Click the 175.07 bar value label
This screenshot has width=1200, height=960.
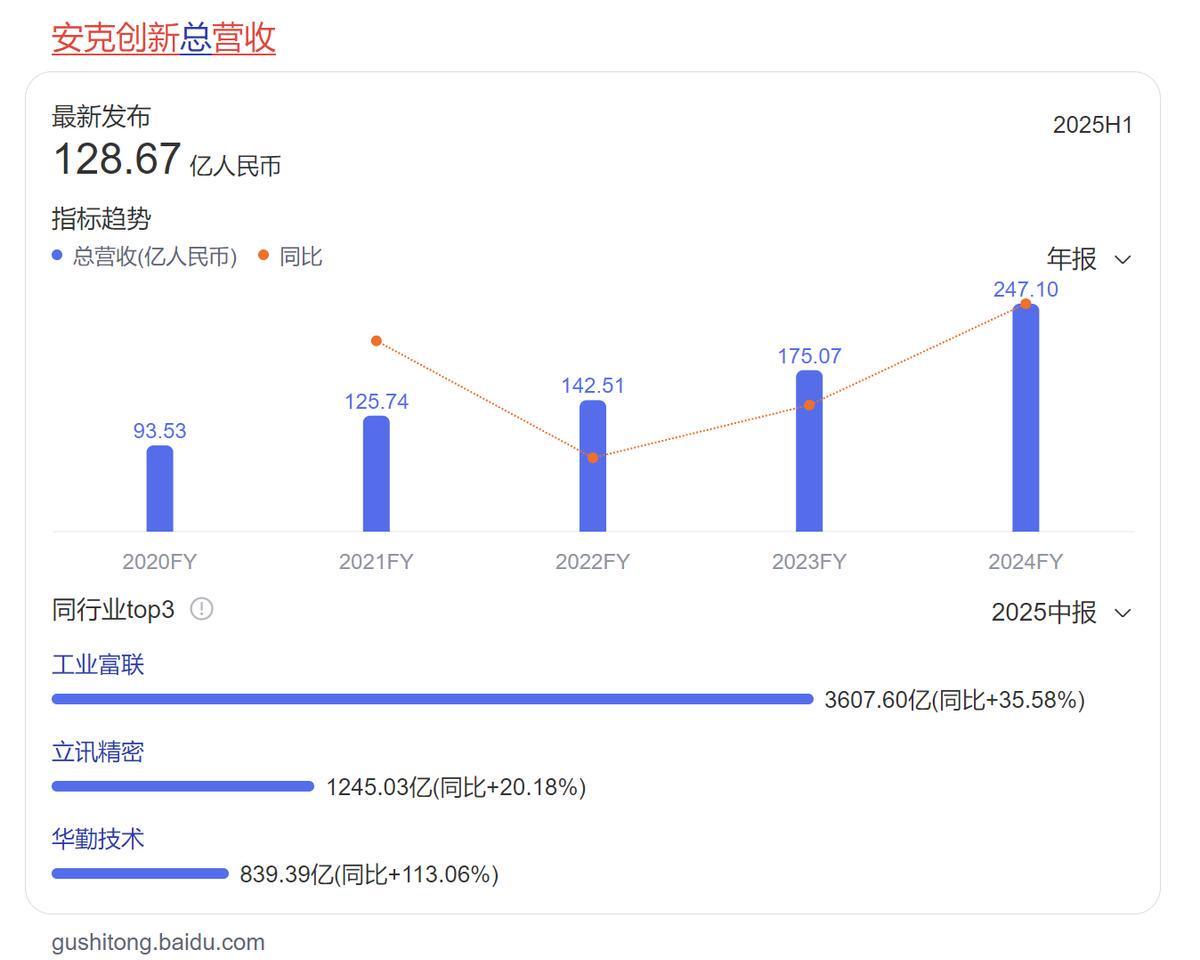pos(809,356)
